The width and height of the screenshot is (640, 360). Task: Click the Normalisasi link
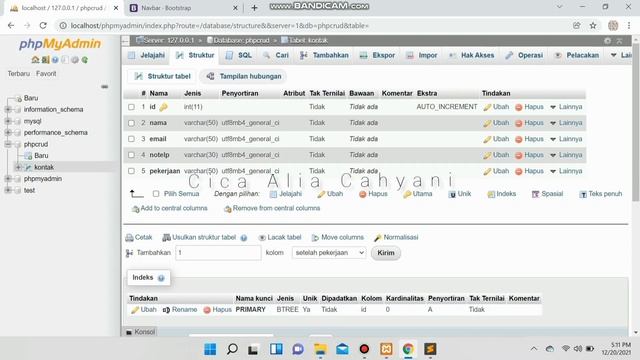tap(396, 238)
